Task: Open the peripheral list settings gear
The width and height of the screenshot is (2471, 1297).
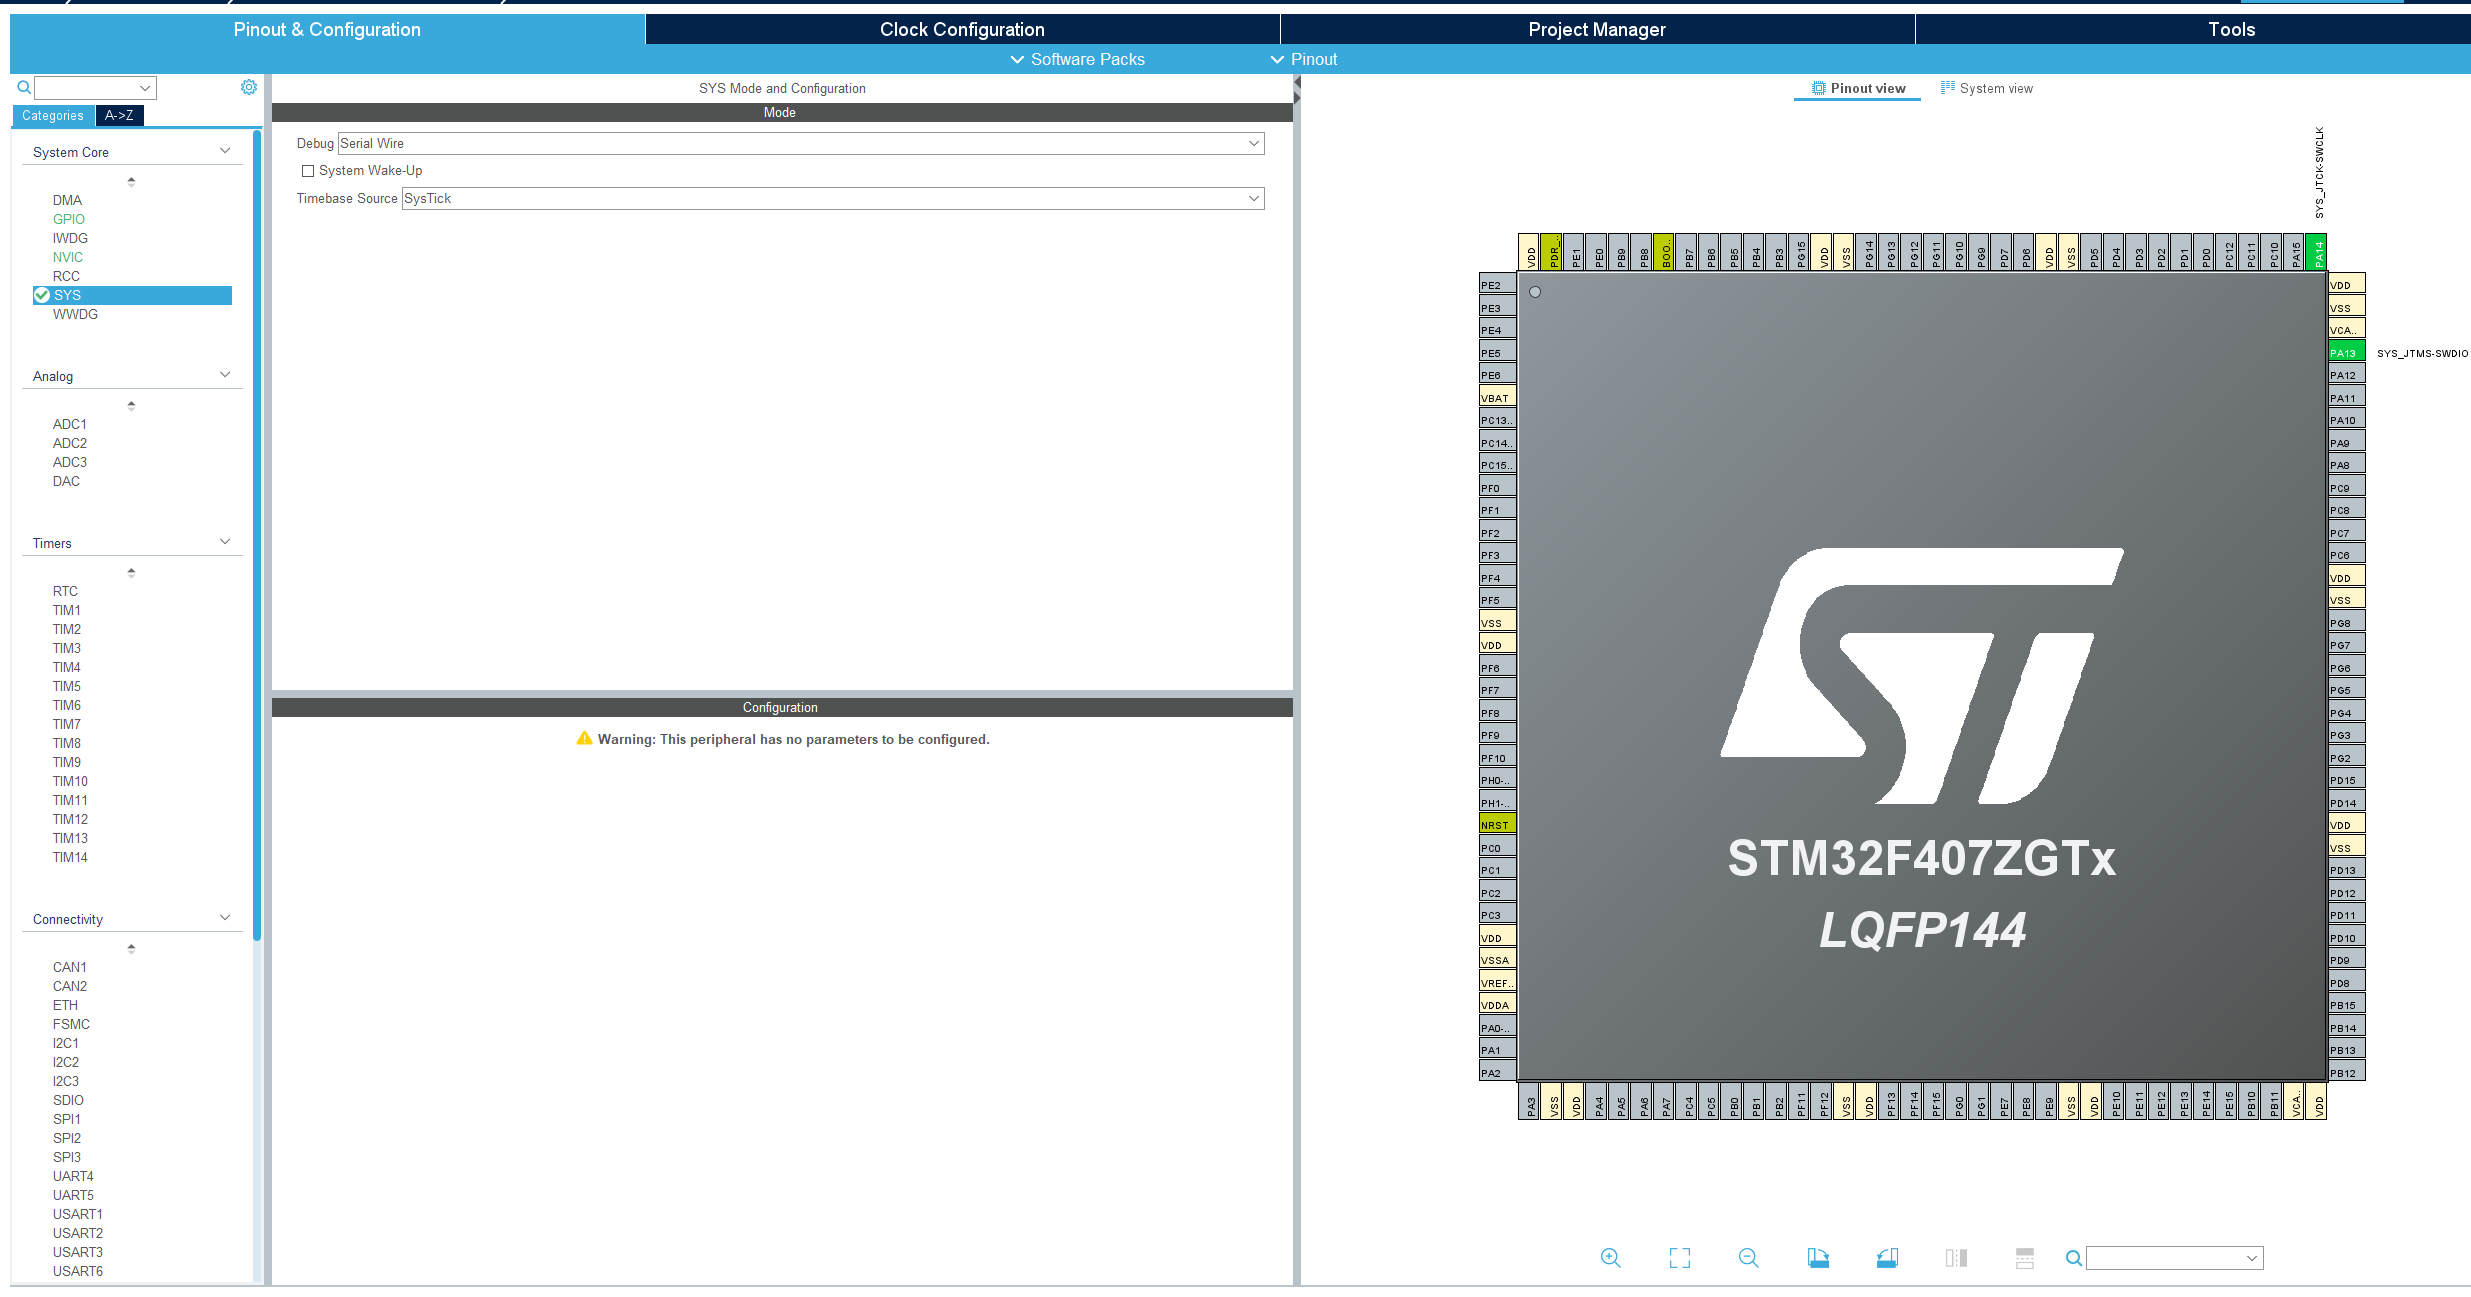Action: [x=249, y=88]
